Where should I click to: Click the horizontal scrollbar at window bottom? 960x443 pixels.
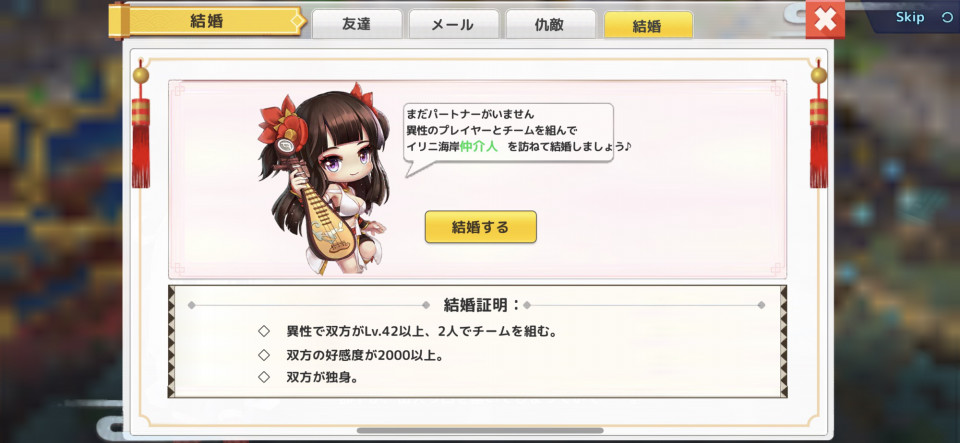pyautogui.click(x=480, y=431)
